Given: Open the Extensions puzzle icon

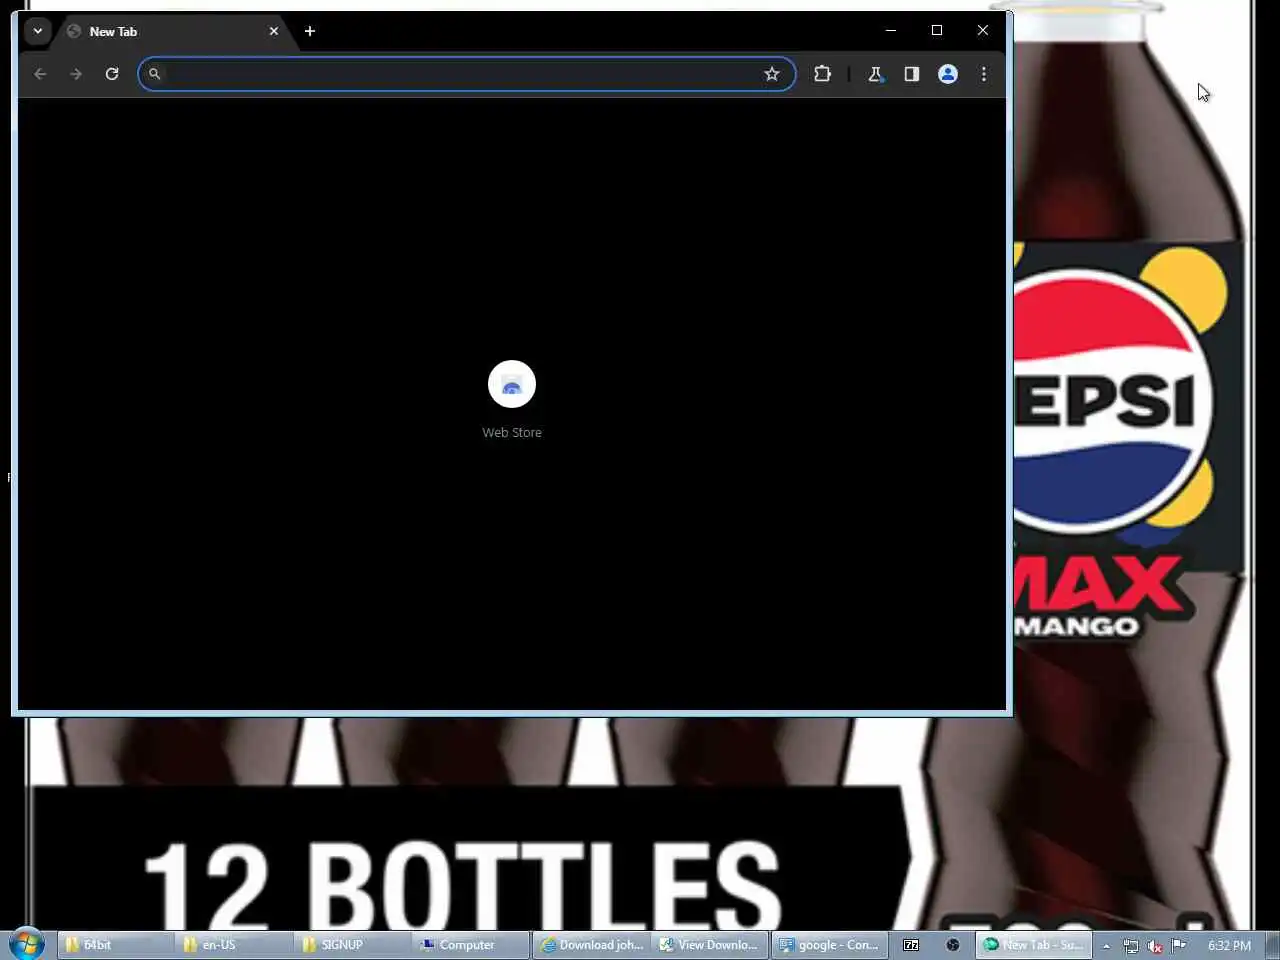Looking at the screenshot, I should (822, 74).
